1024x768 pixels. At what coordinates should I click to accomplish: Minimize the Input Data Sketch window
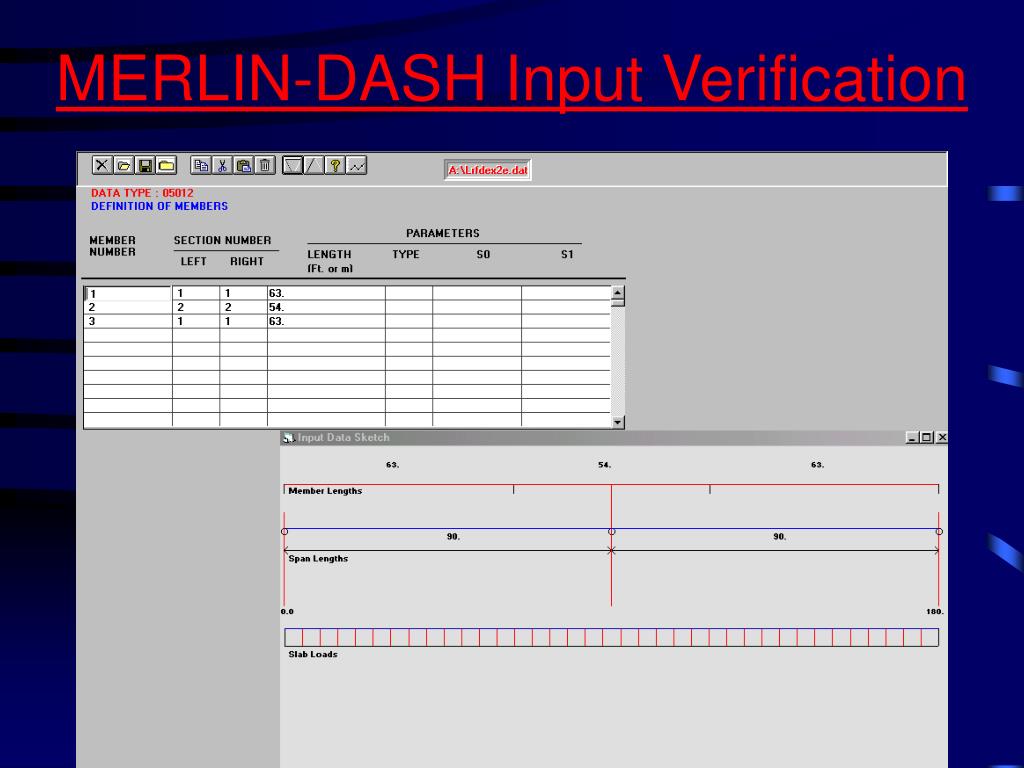(x=912, y=438)
